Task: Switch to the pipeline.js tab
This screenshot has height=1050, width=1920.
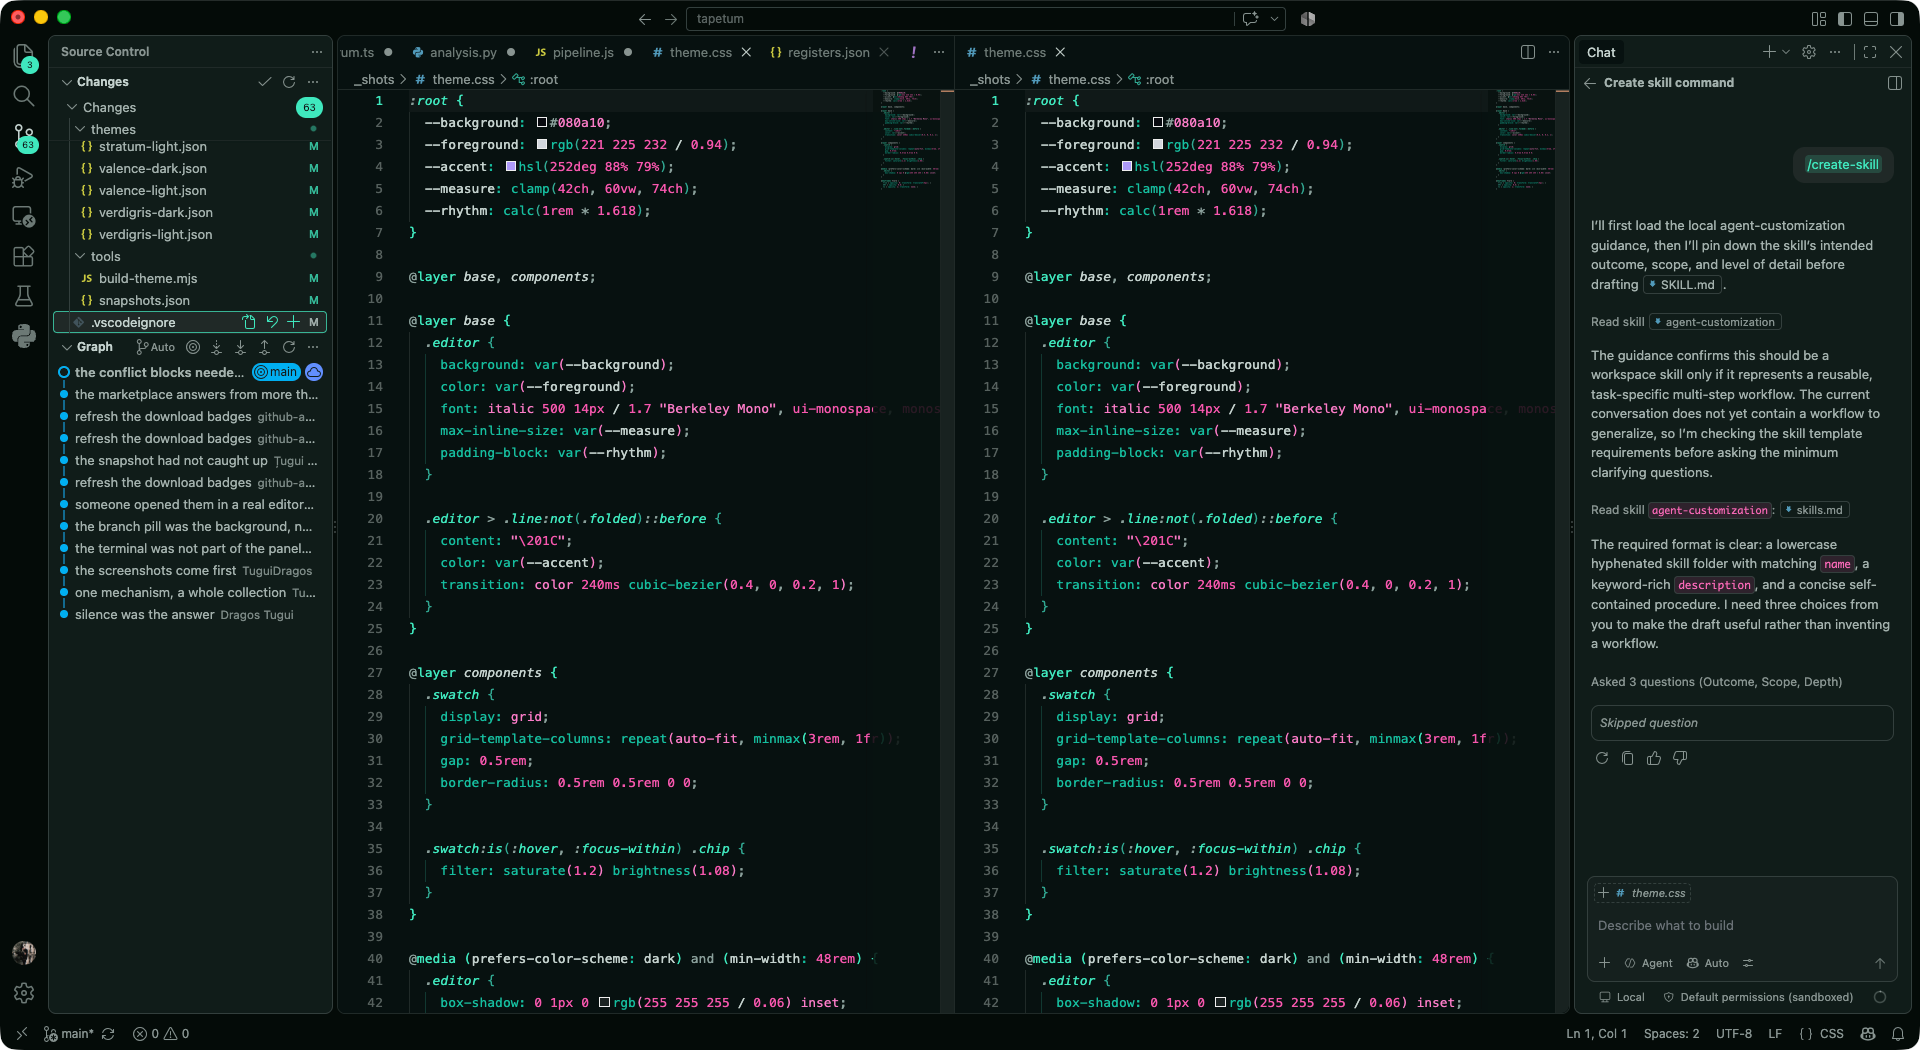Action: pos(583,52)
